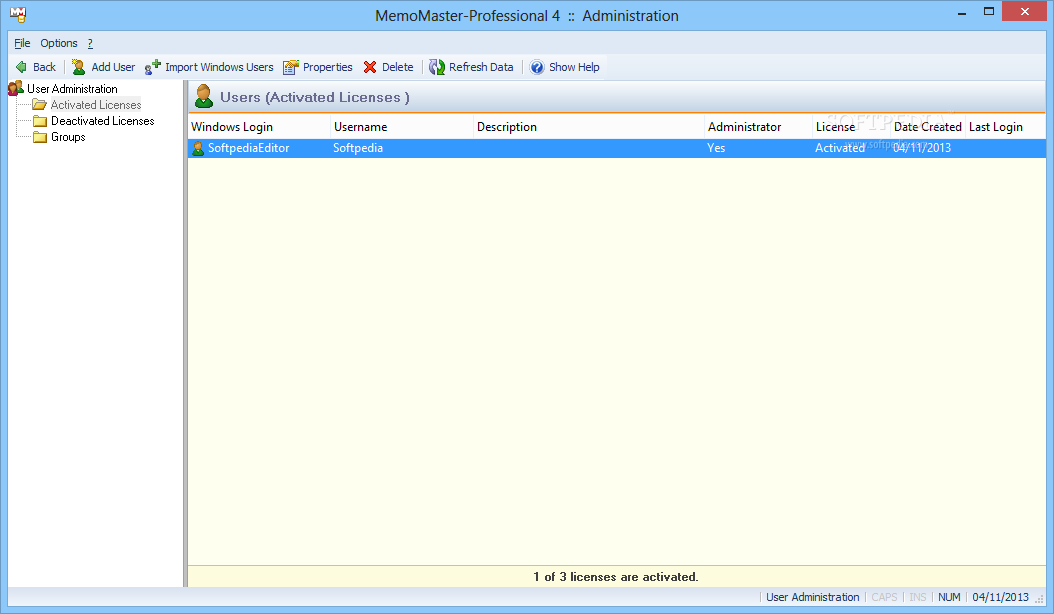Click the red X Delete icon
1054x614 pixels.
tap(370, 67)
